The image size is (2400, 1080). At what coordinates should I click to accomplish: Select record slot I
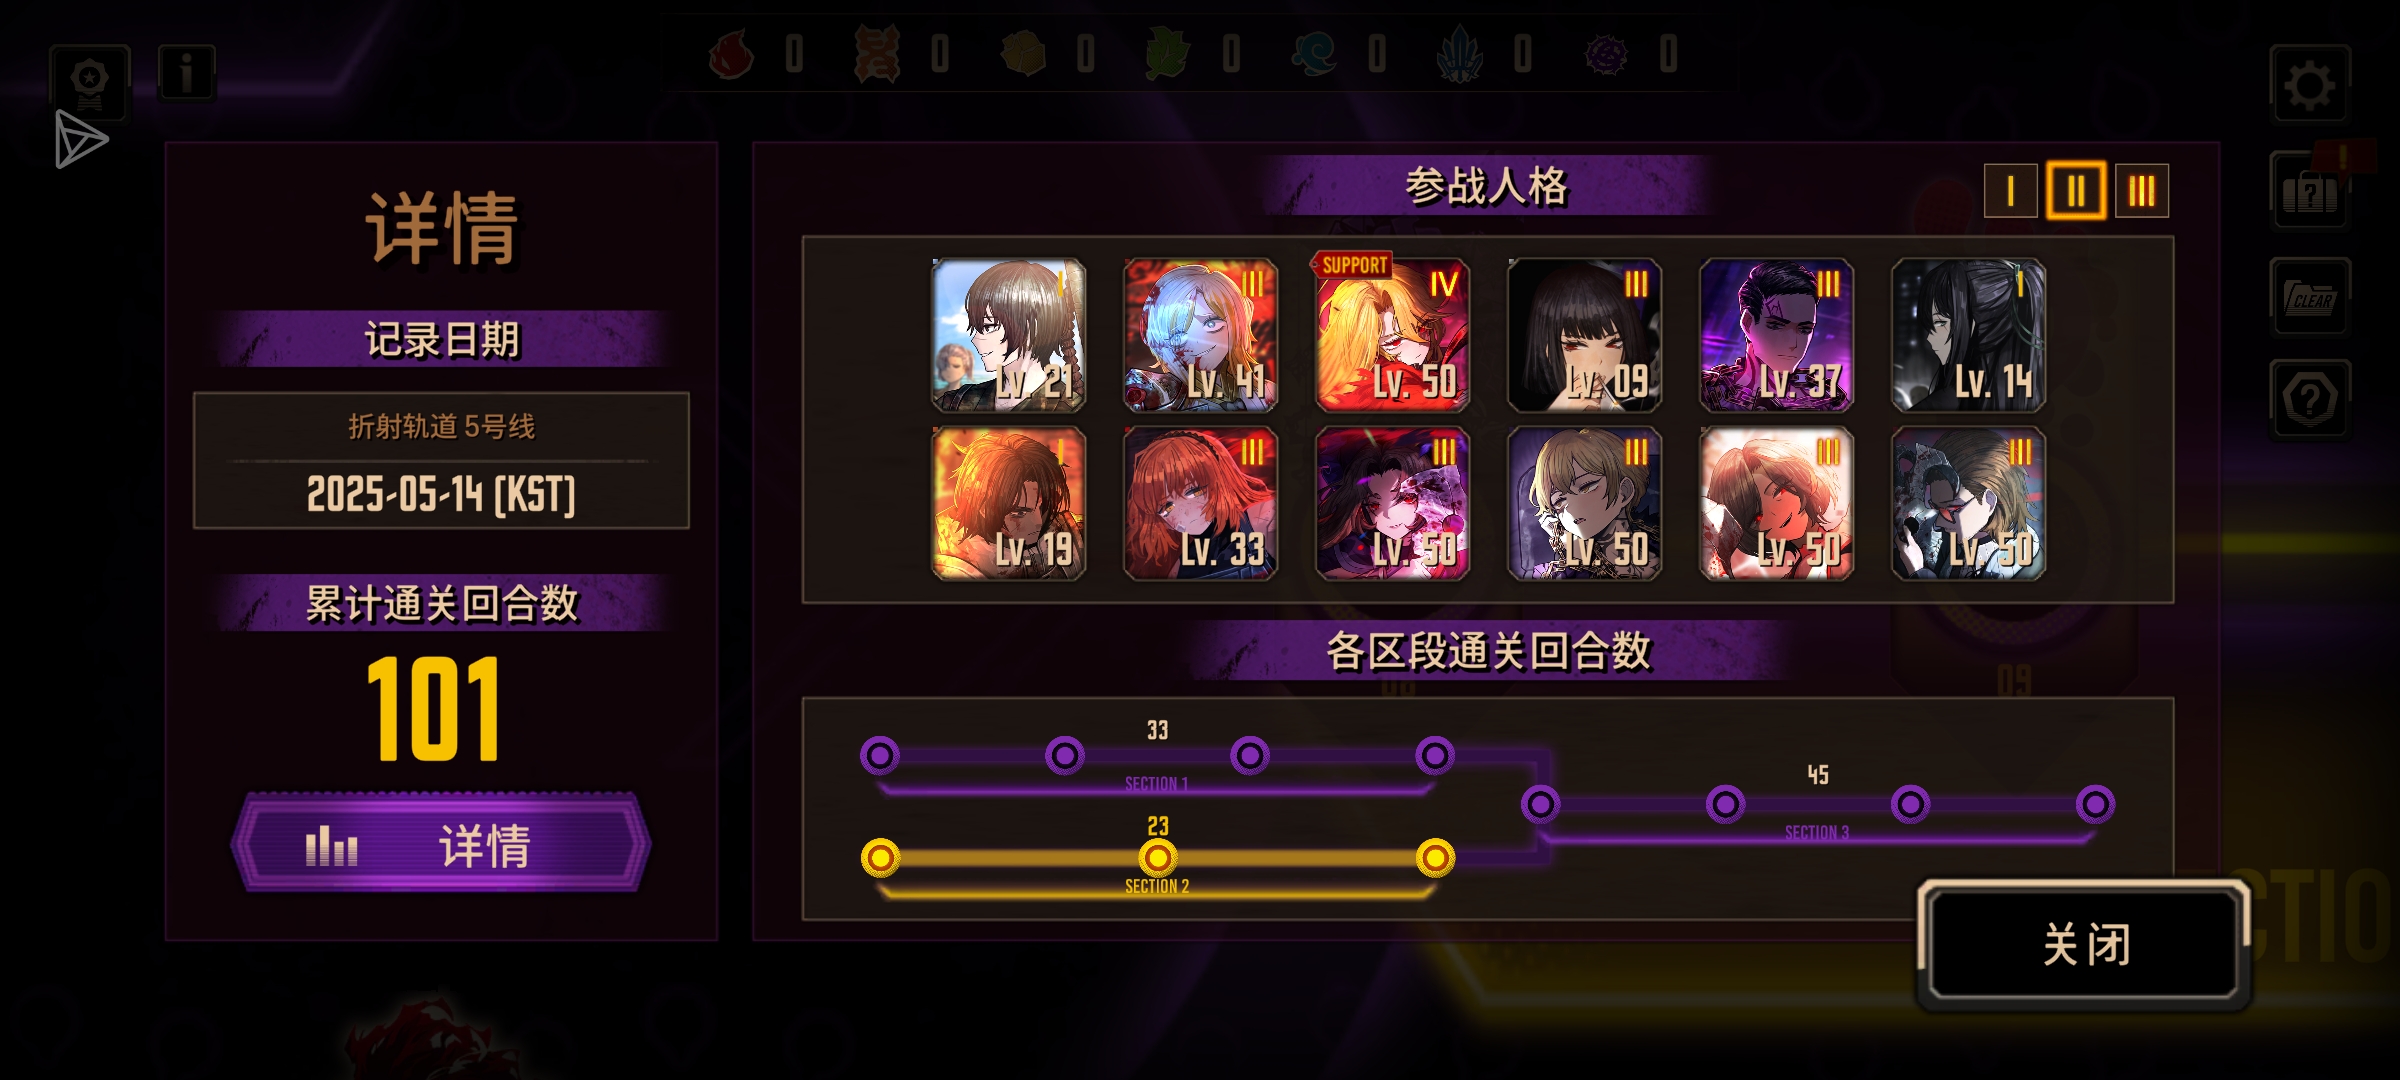point(2010,190)
